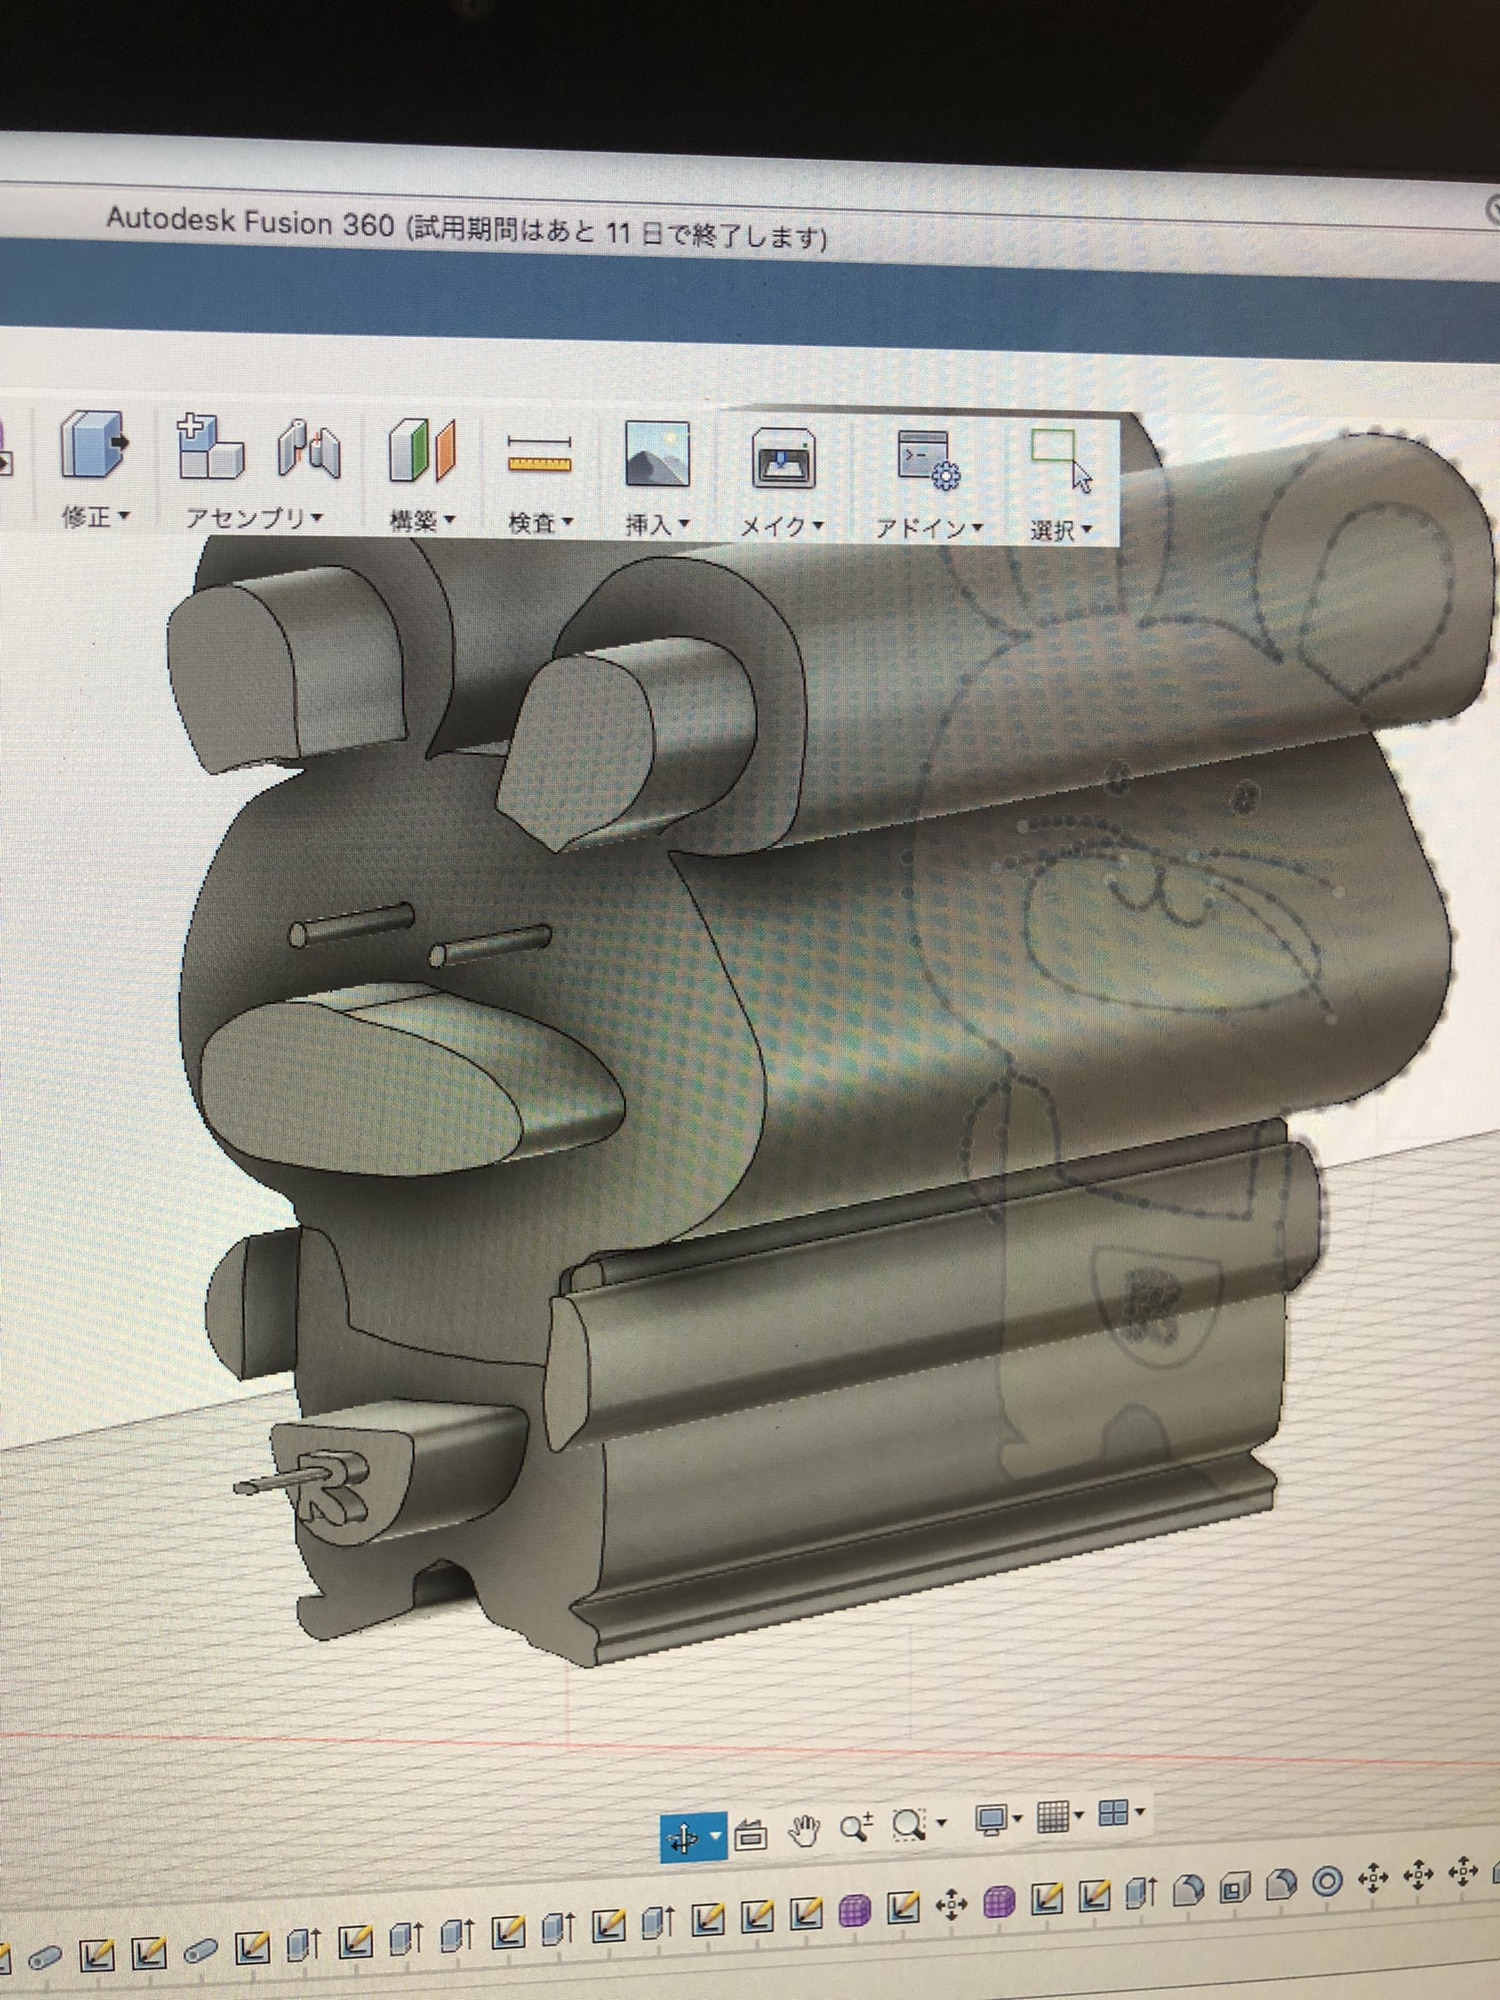Open the 構築 dropdown menu
This screenshot has width=1500, height=2000.
pos(422,521)
